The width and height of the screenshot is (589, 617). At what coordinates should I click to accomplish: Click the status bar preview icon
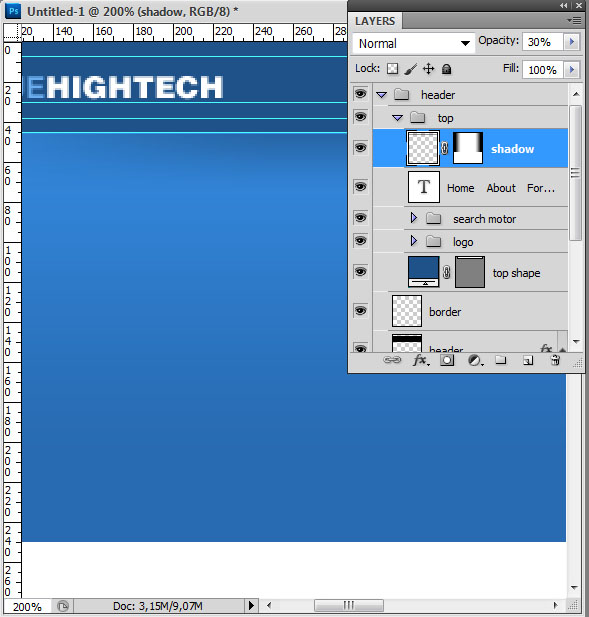(63, 606)
